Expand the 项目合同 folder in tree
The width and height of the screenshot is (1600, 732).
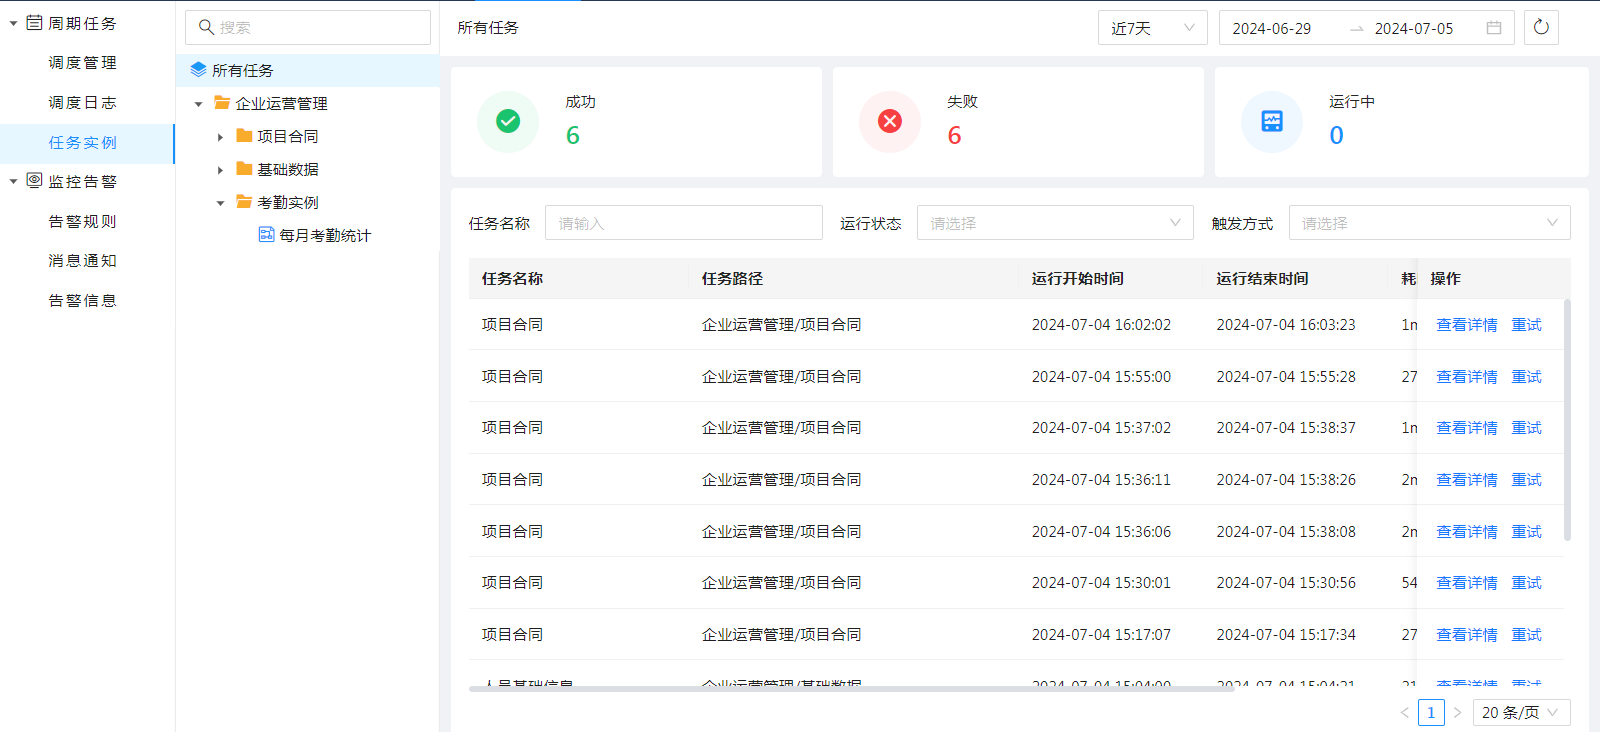221,137
